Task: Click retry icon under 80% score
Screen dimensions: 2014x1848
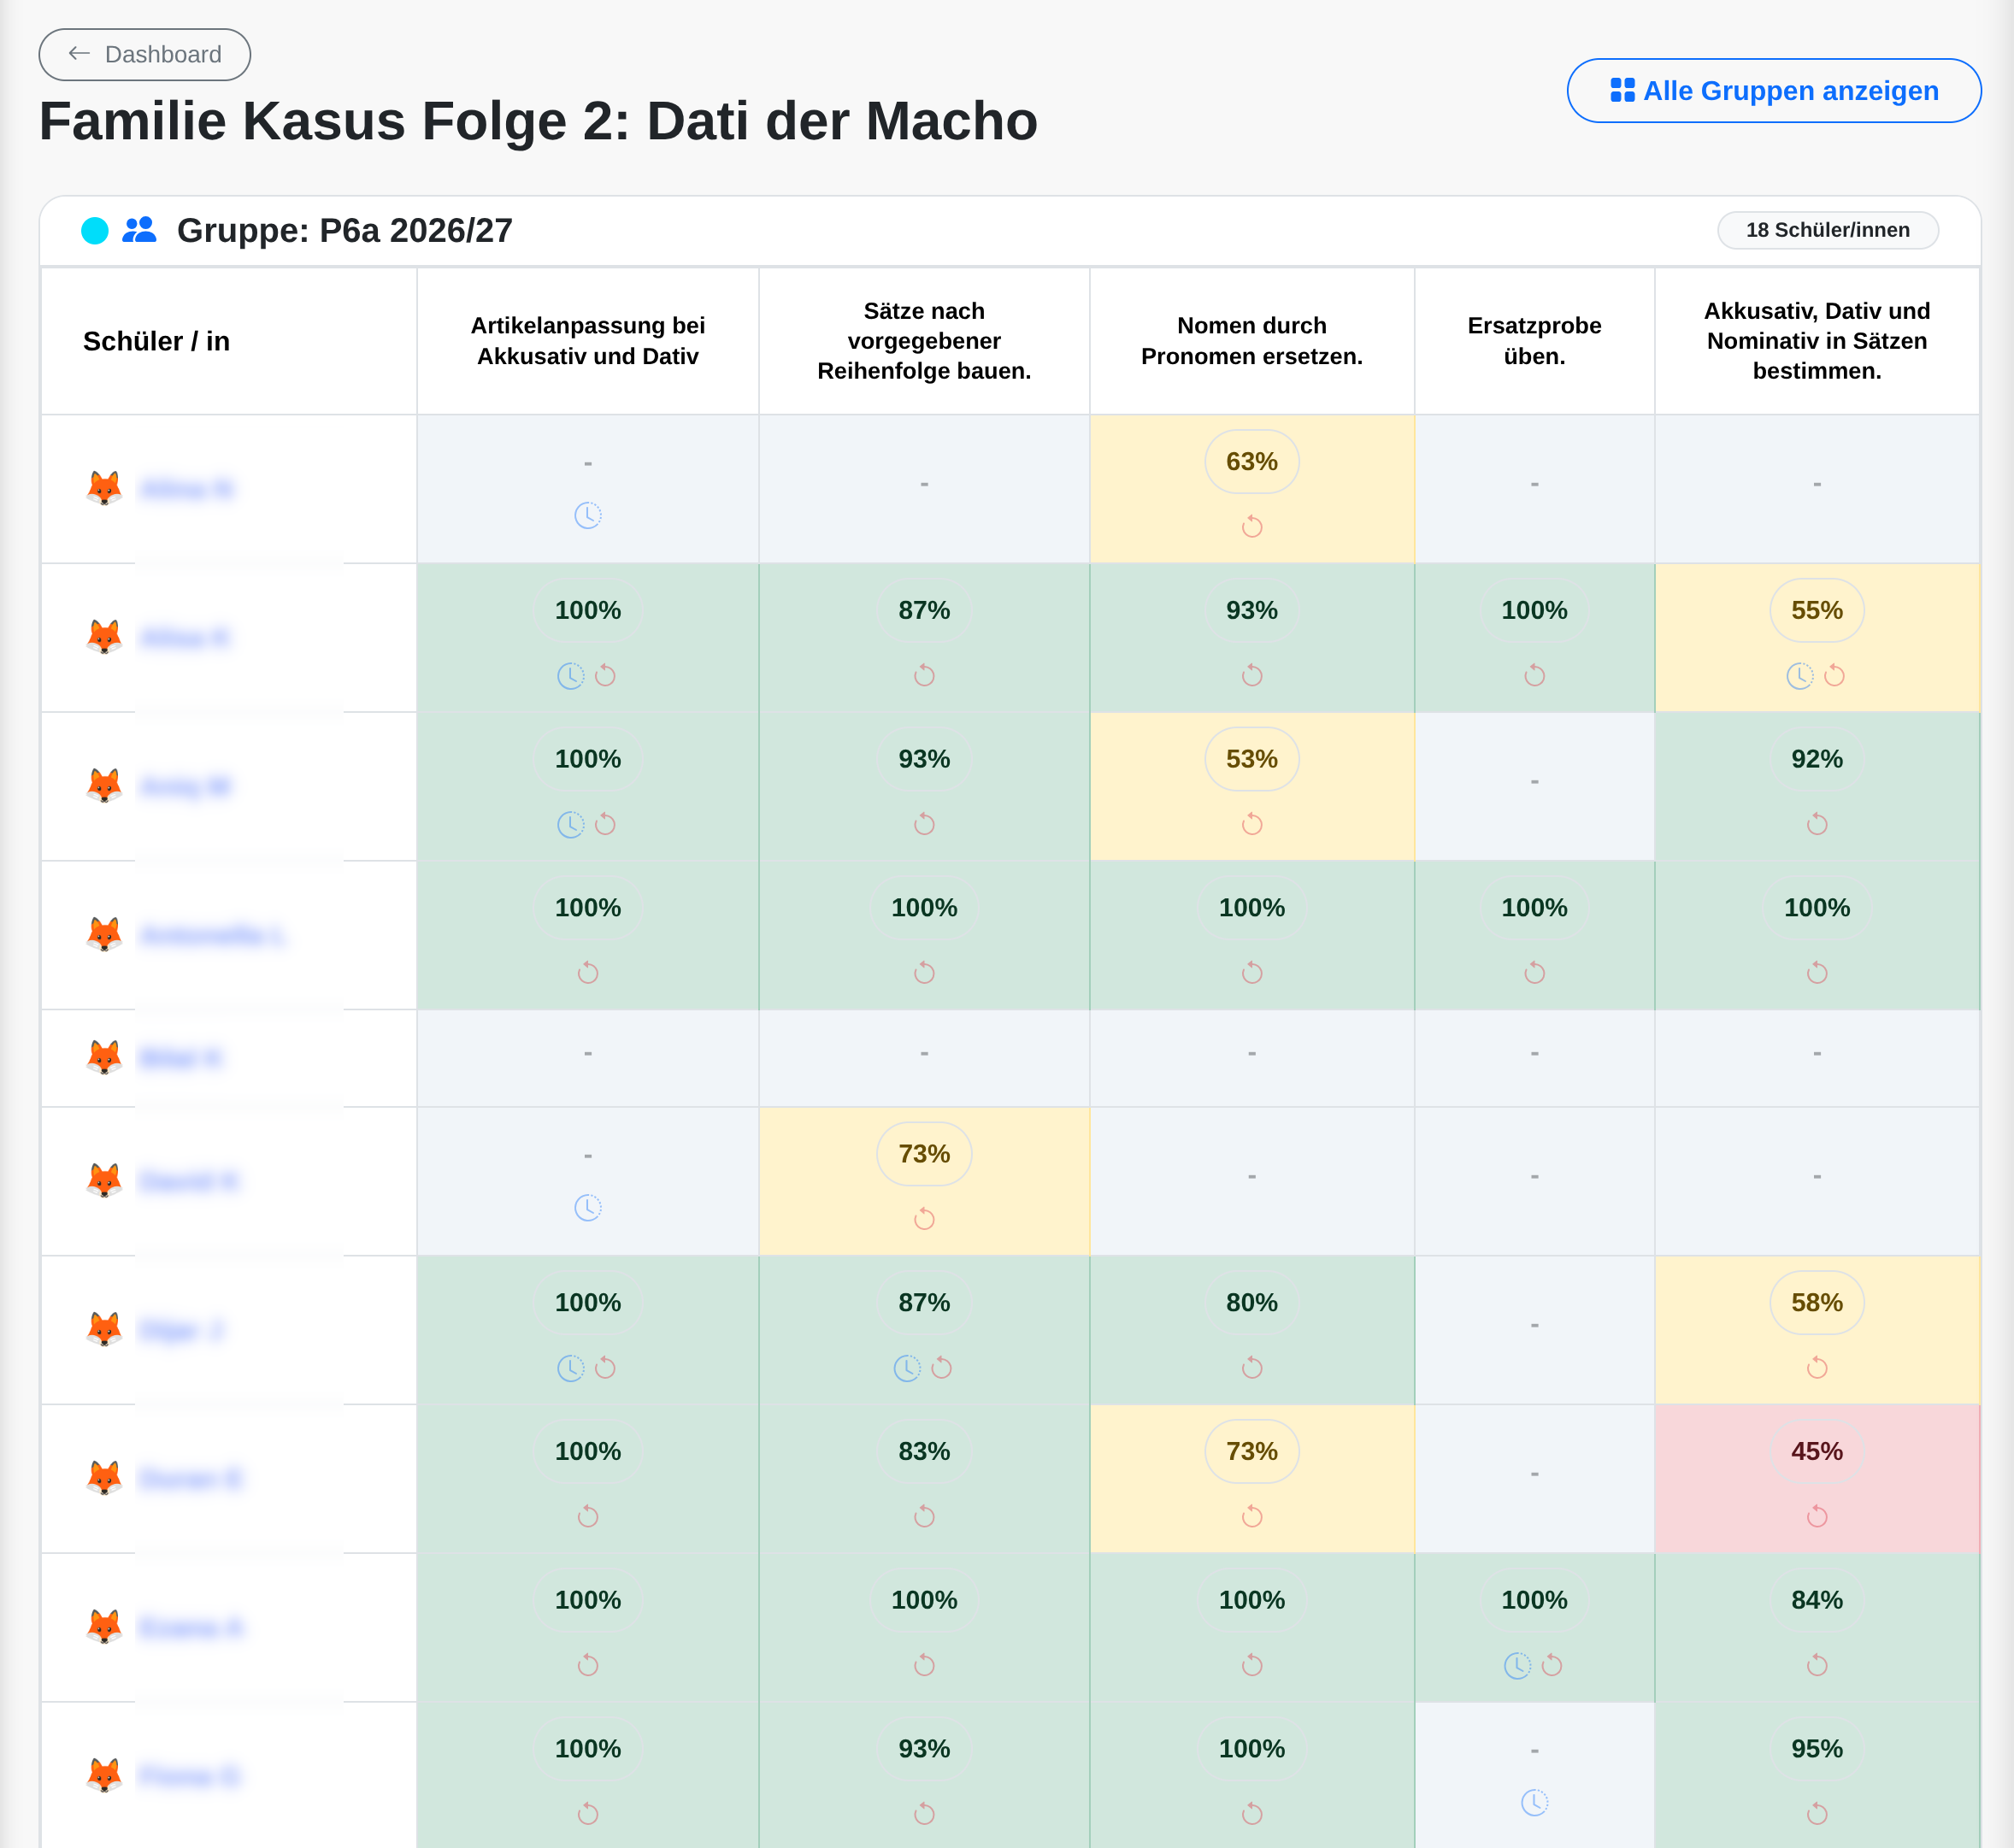Action: pos(1252,1368)
